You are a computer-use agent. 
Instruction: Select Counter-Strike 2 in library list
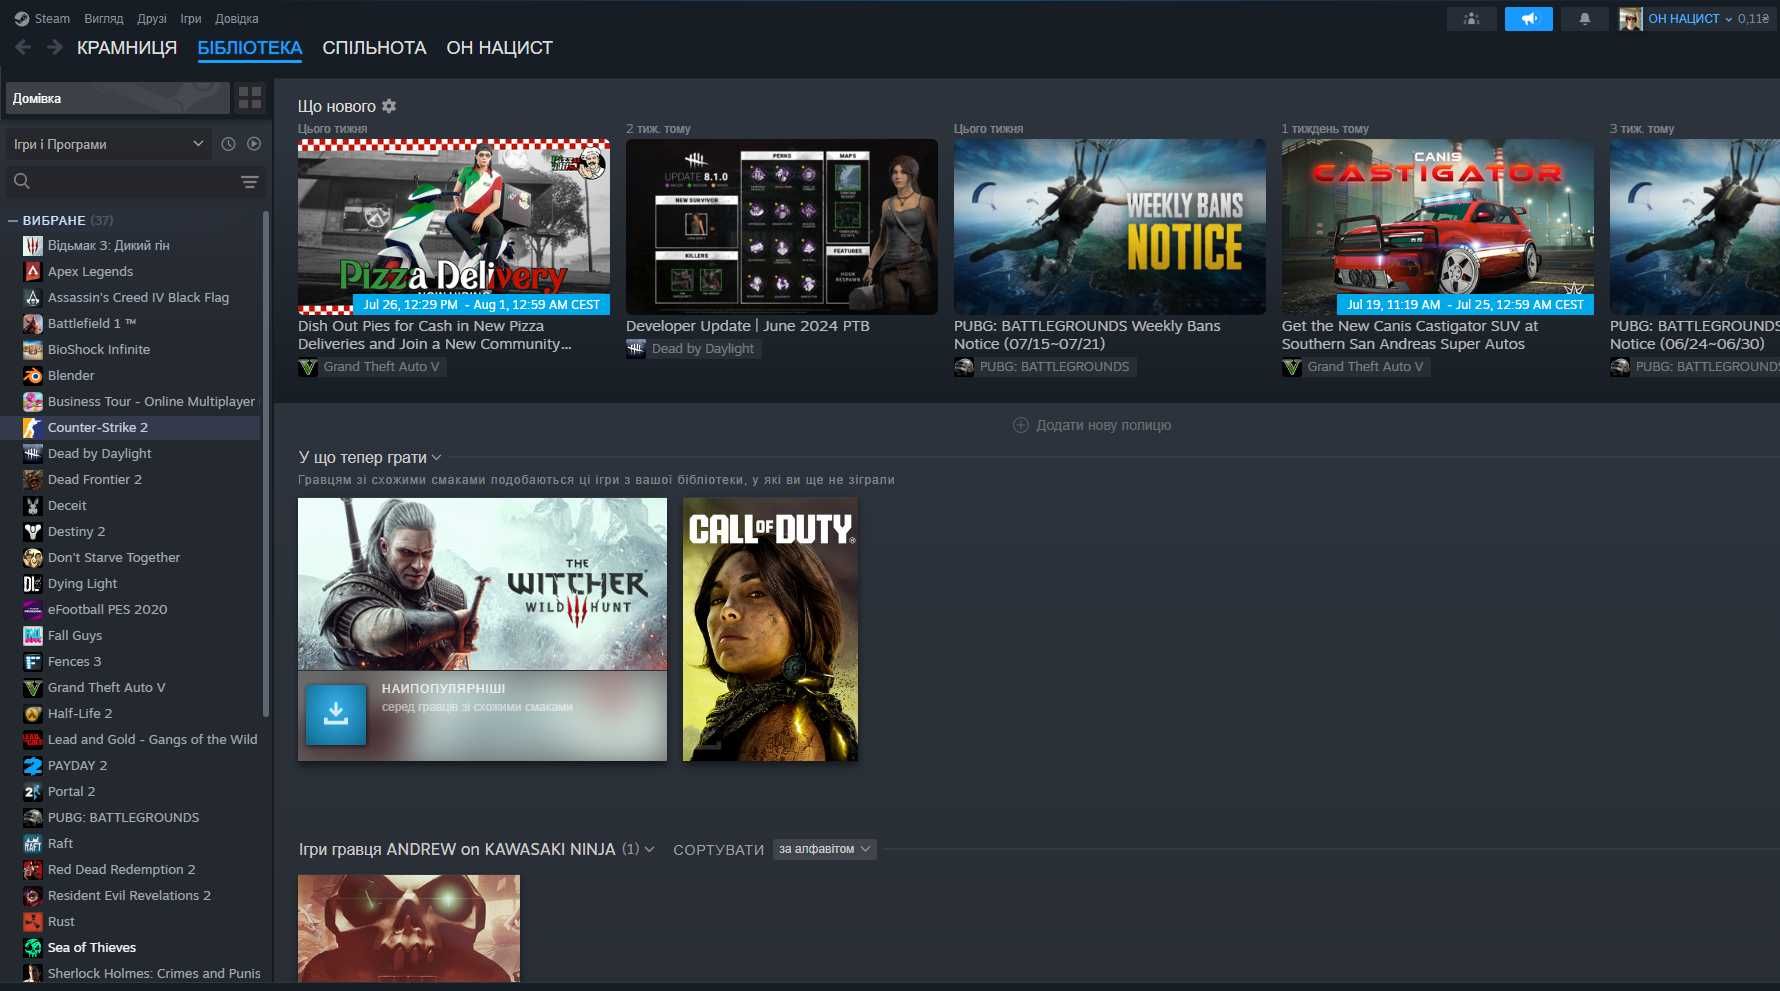[x=130, y=427]
